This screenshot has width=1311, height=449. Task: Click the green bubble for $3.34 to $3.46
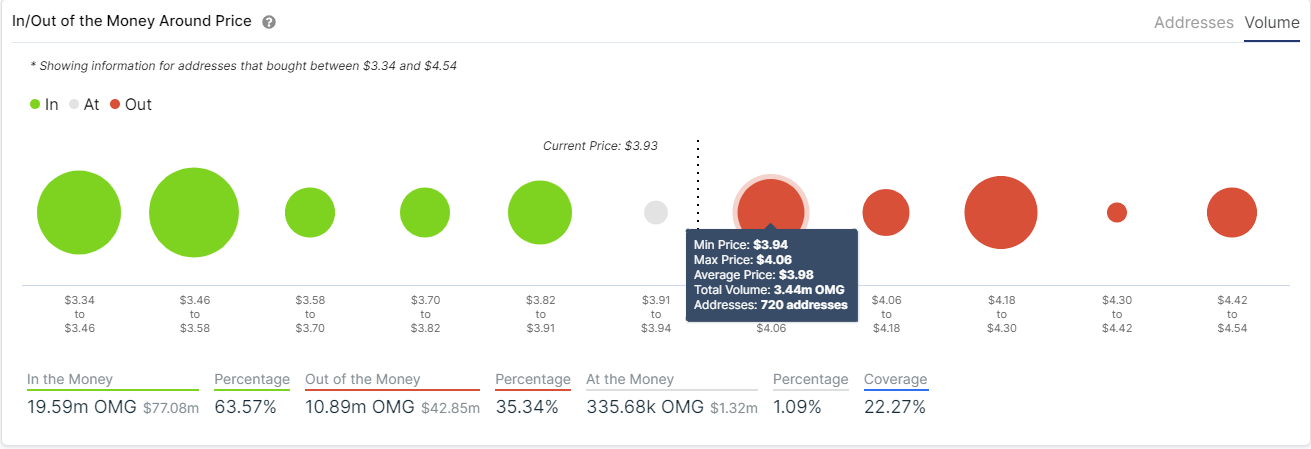pos(79,213)
